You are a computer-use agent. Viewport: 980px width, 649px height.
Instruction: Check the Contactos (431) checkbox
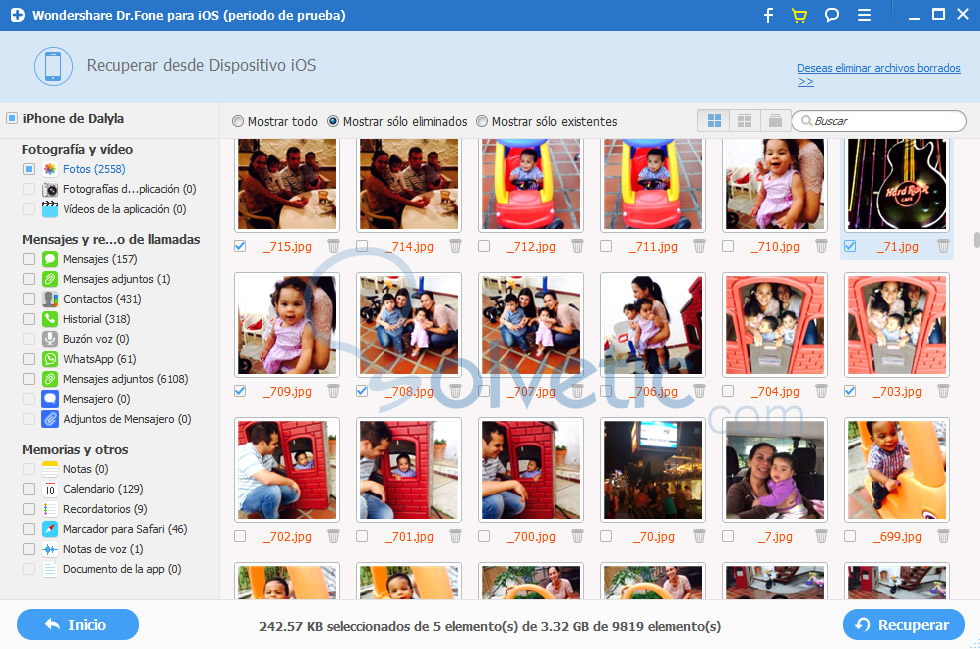point(29,299)
